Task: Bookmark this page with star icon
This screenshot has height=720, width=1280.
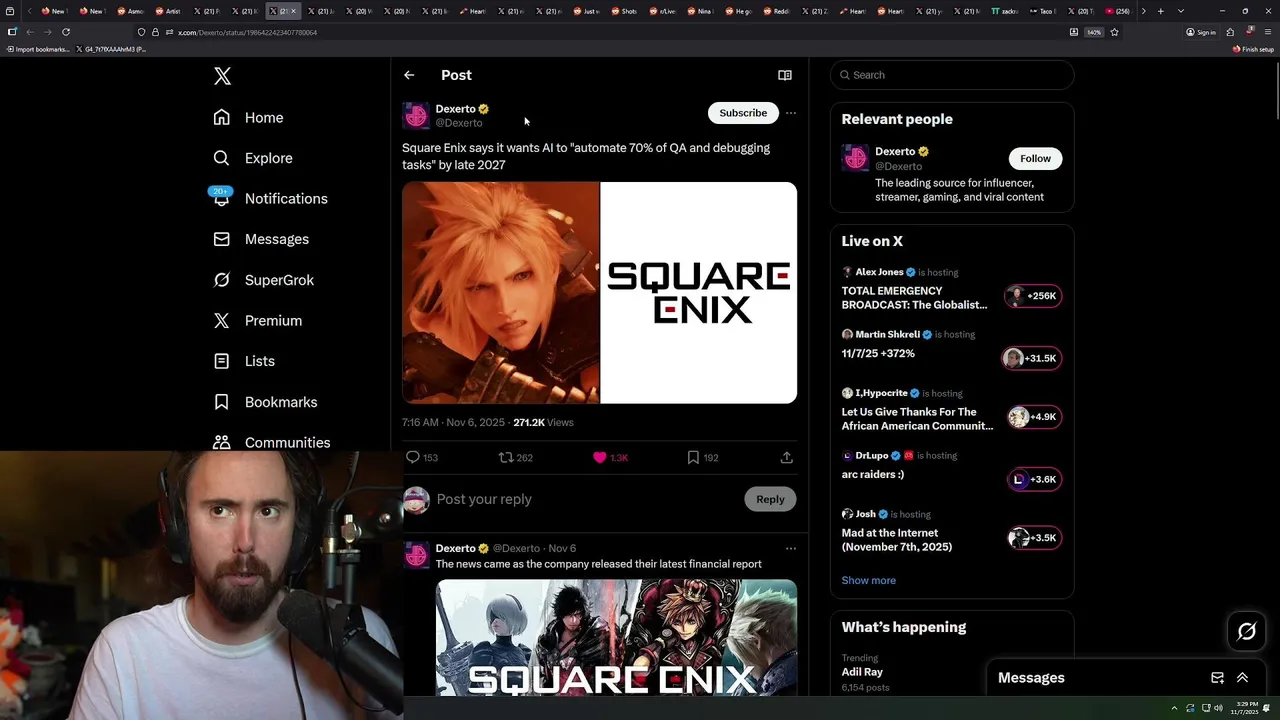Action: pos(1114,32)
